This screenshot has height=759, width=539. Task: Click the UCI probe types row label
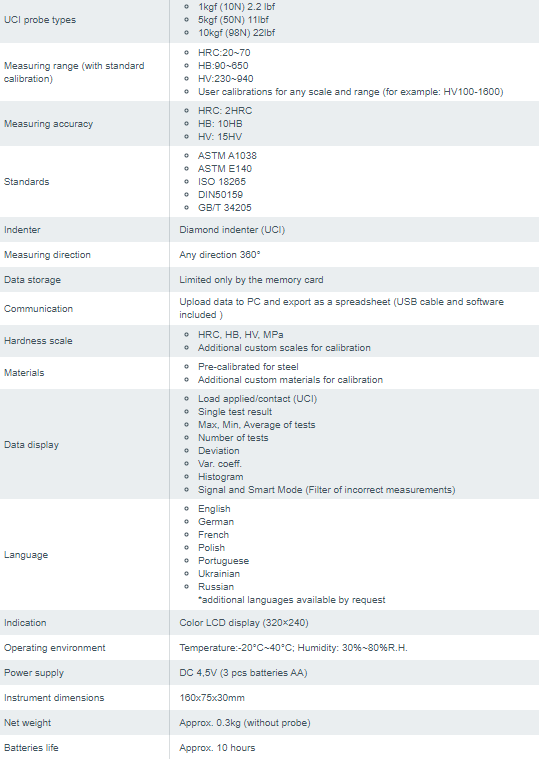40,20
